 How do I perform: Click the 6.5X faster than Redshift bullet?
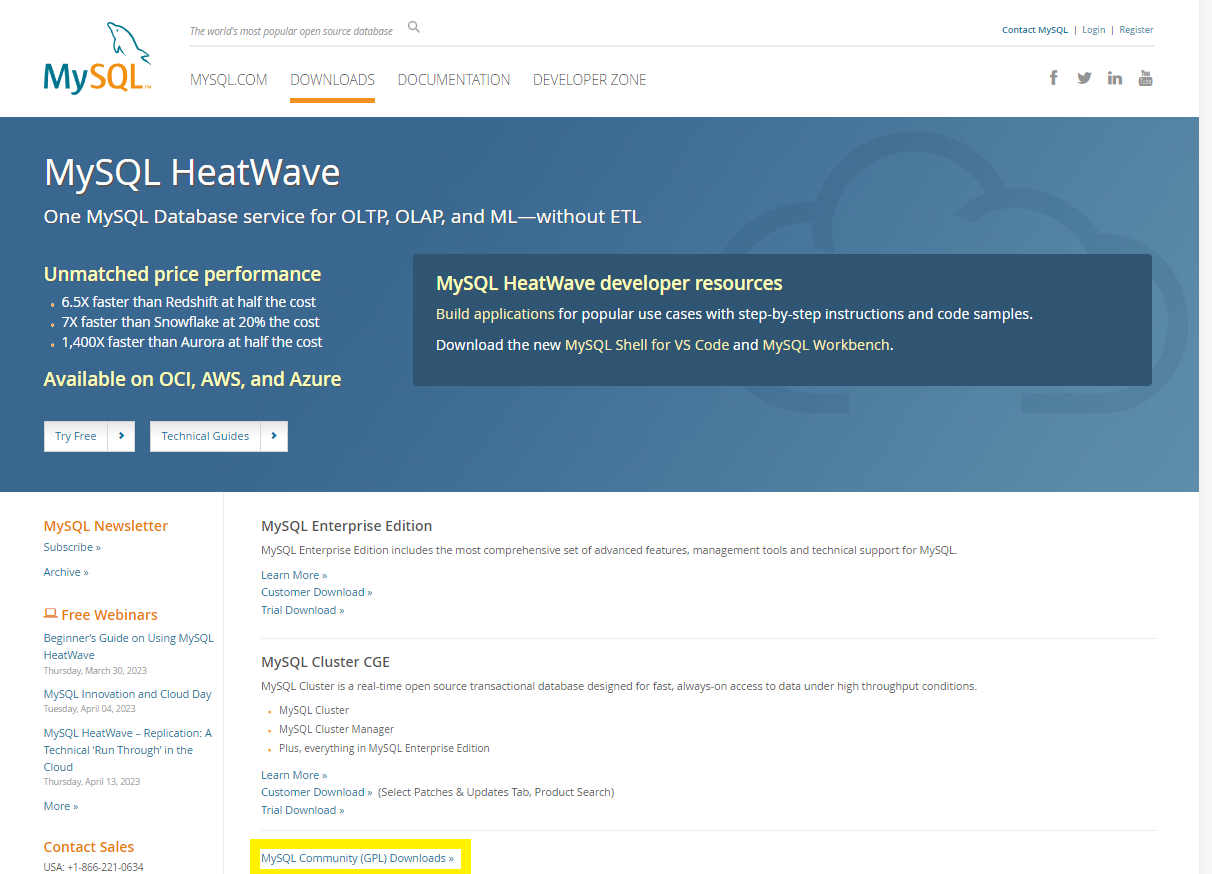[x=188, y=302]
